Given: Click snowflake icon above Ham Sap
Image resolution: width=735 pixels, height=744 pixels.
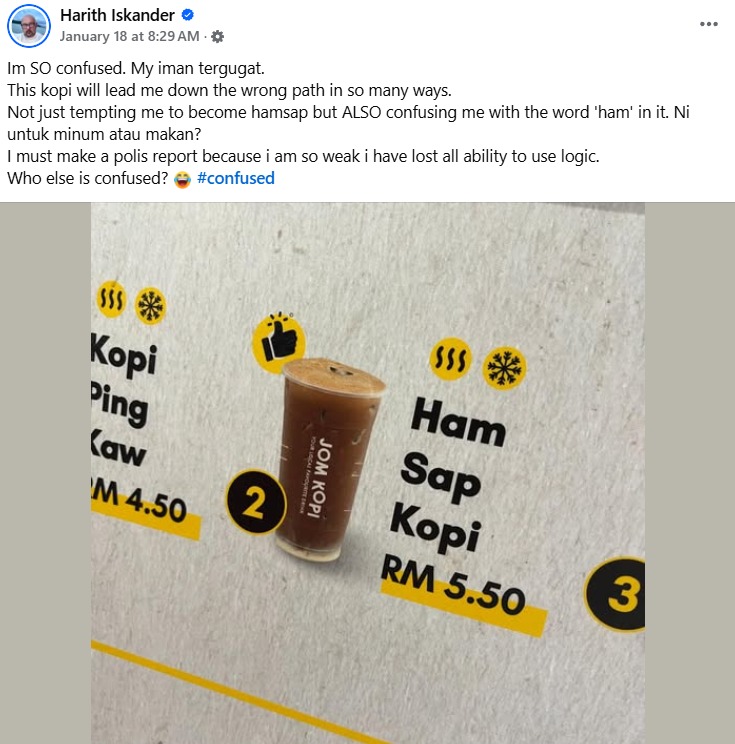Looking at the screenshot, I should pos(504,368).
